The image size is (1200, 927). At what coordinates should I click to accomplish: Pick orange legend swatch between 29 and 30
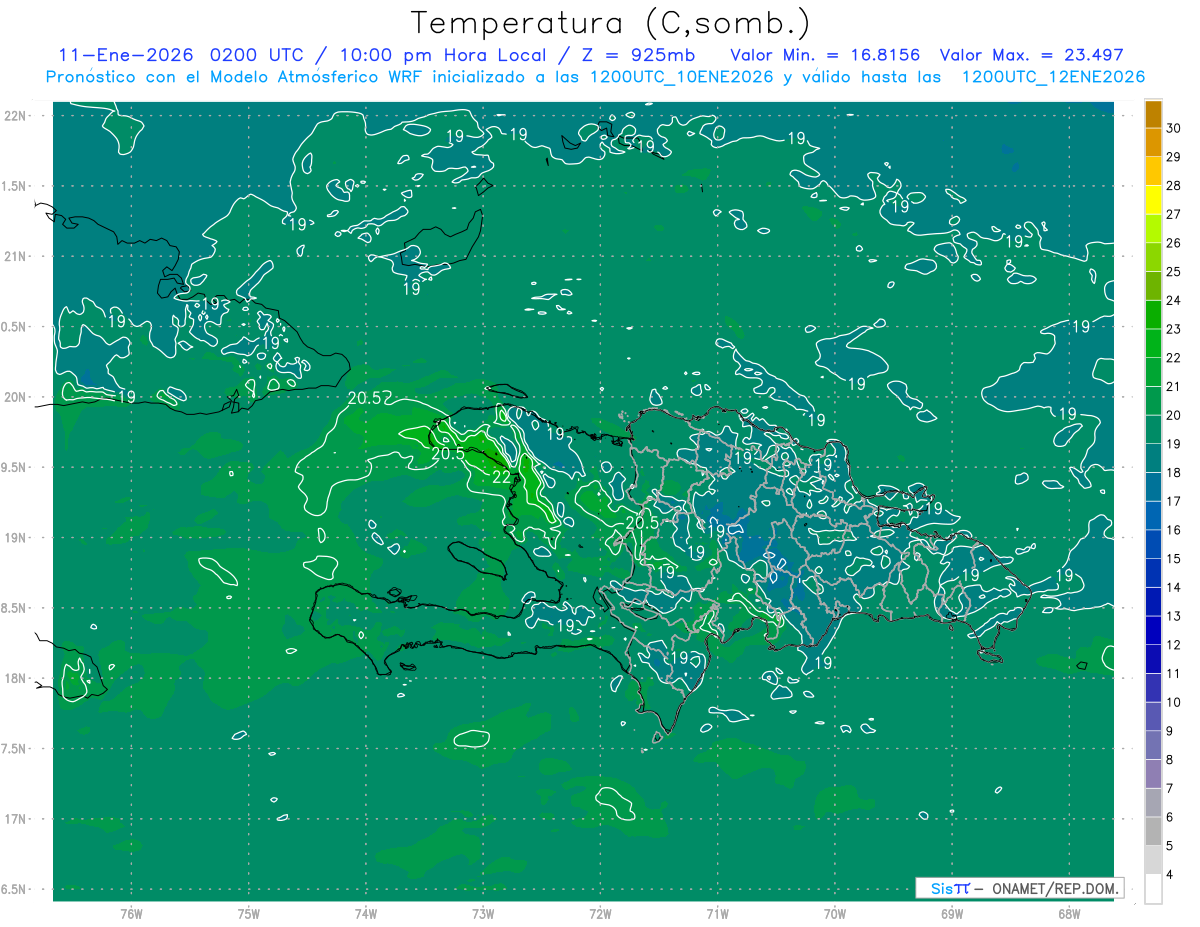[x=1153, y=143]
